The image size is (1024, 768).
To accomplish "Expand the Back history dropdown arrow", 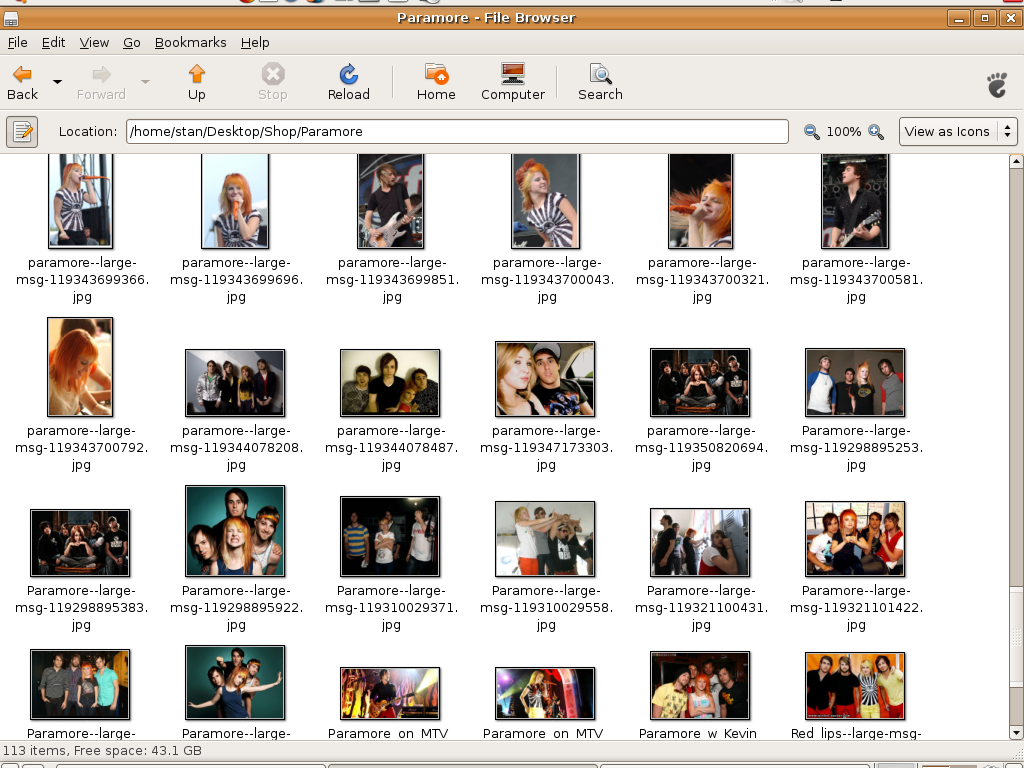I will (x=57, y=81).
